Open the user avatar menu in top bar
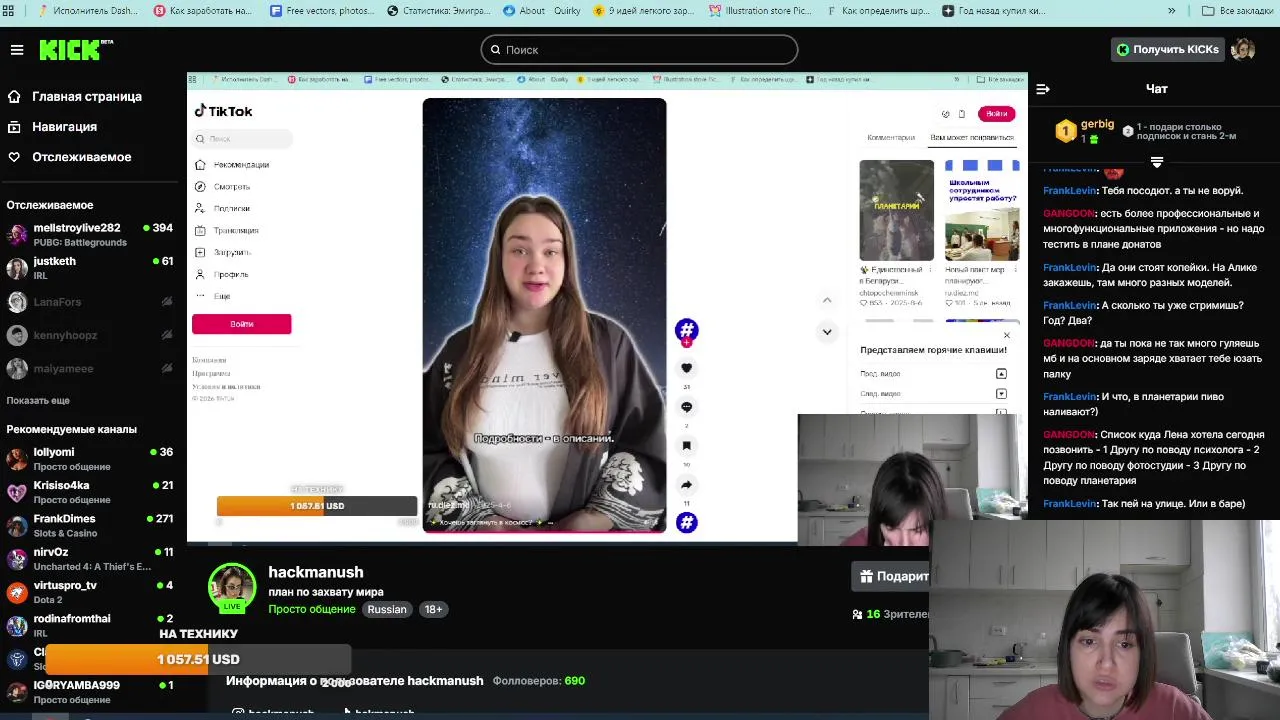The image size is (1280, 720). click(x=1243, y=49)
